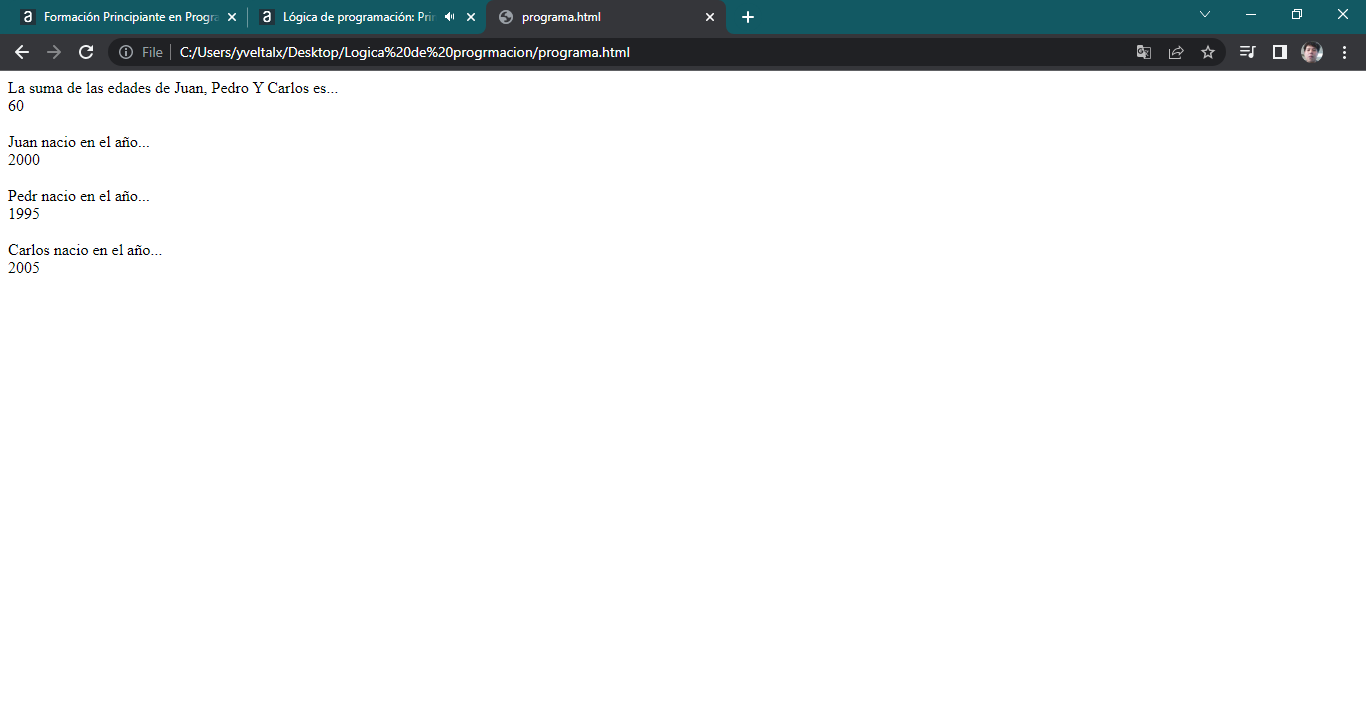The width and height of the screenshot is (1366, 728).
Task: Bookmark this tab with star icon
Action: pos(1208,52)
